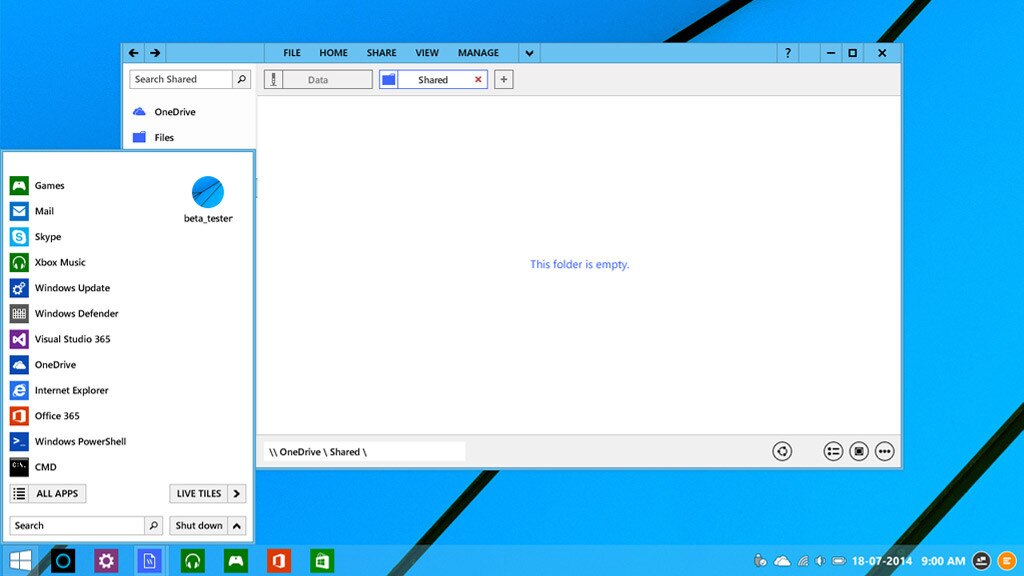The image size is (1024, 576).
Task: Click OneDrive cloud tray icon
Action: [782, 561]
